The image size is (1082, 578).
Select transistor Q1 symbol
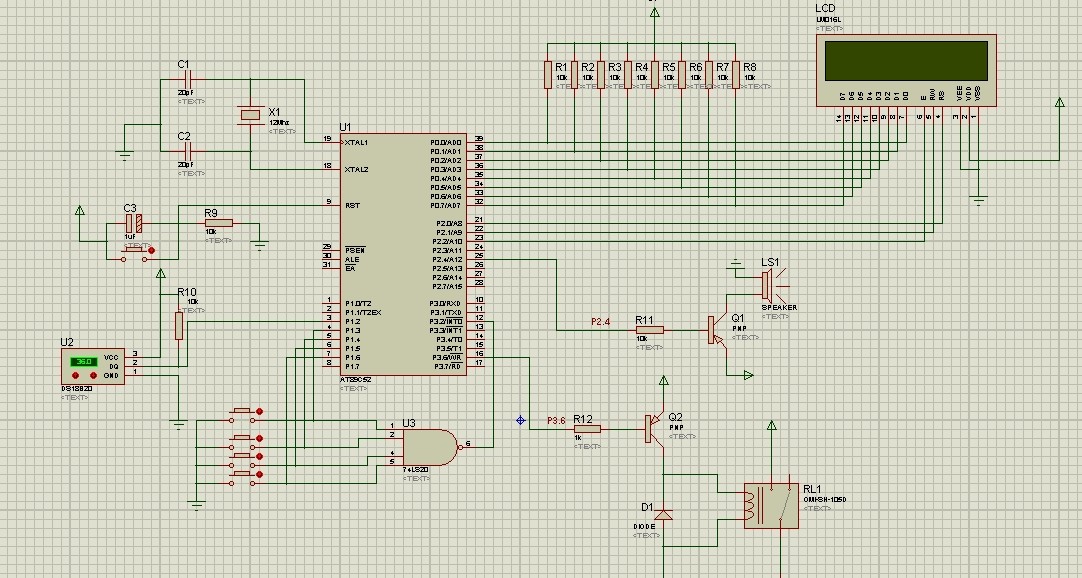click(x=717, y=330)
